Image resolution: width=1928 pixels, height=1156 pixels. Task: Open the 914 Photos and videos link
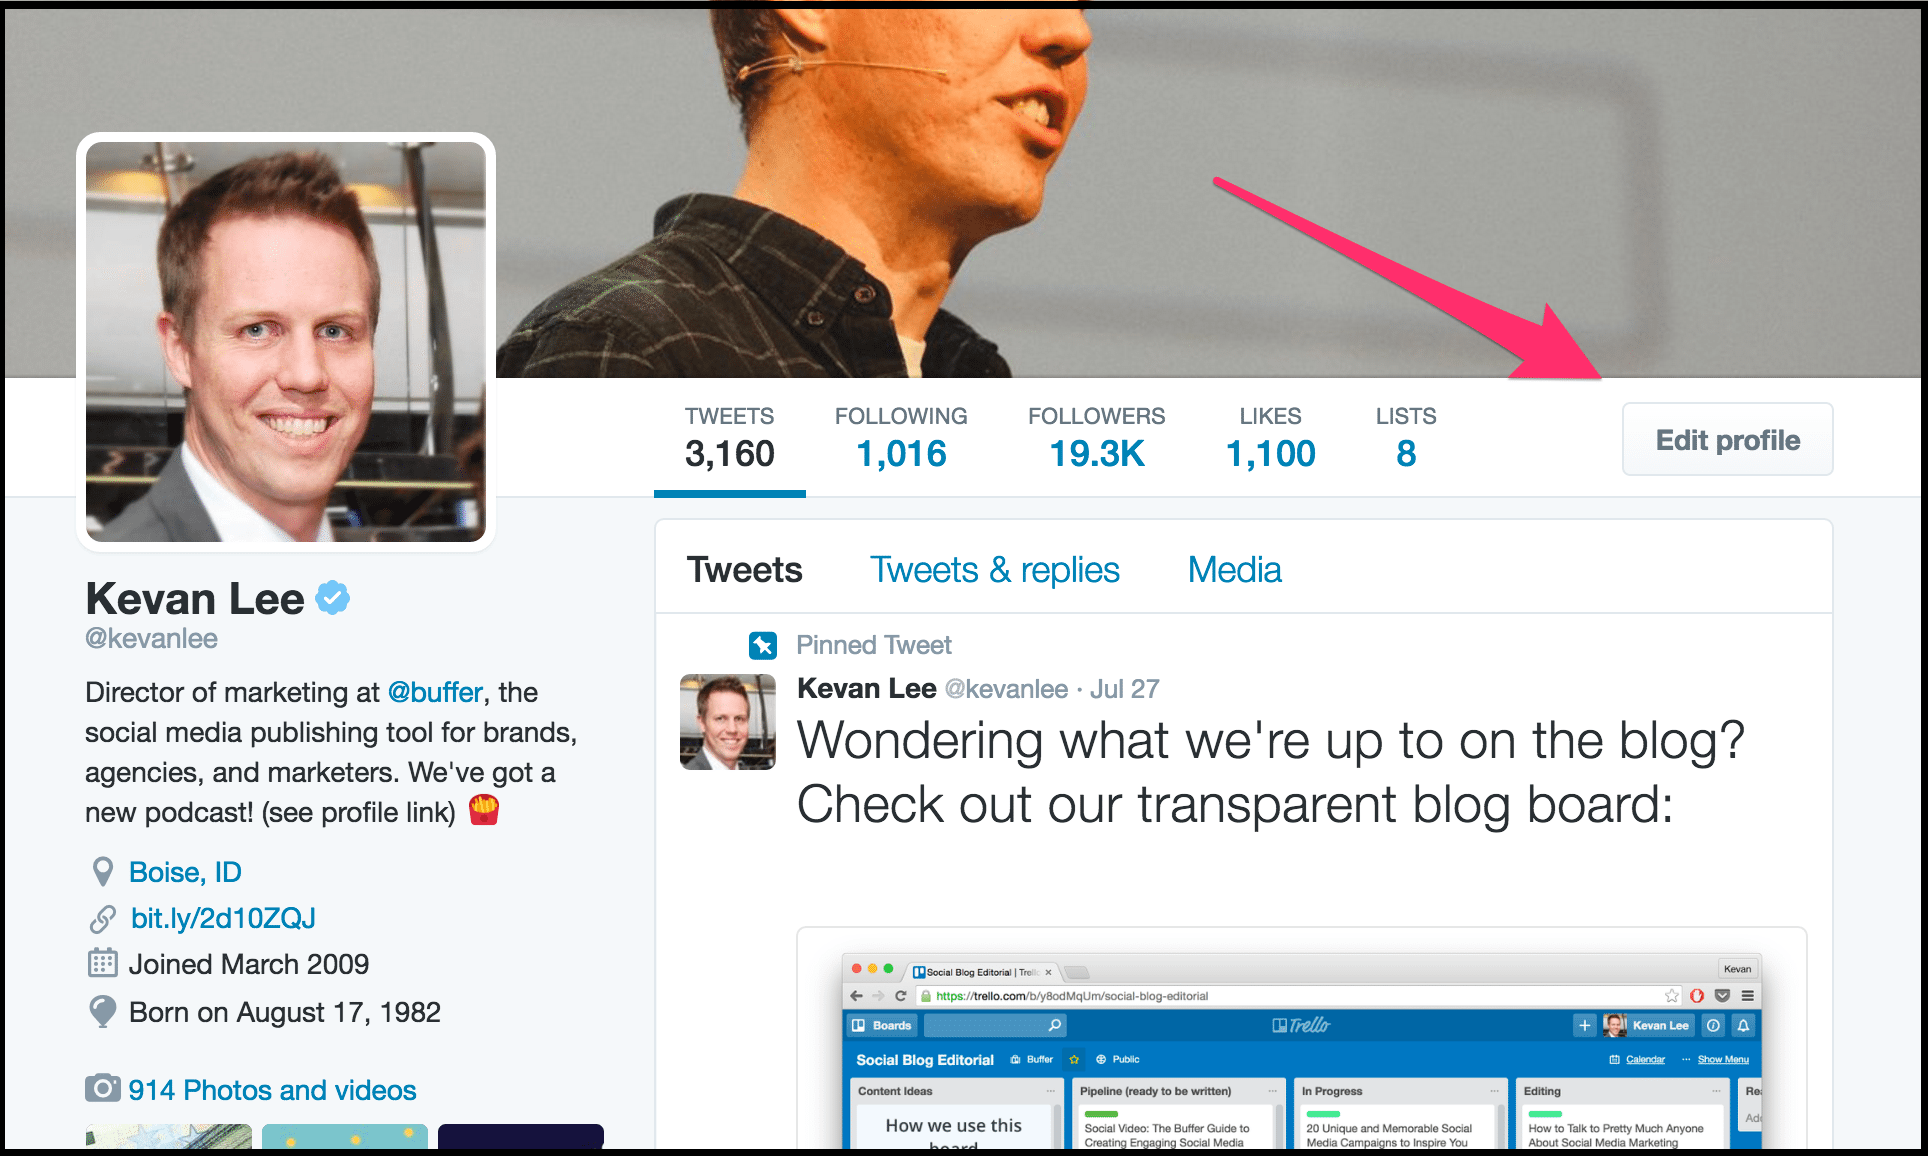coord(272,1090)
